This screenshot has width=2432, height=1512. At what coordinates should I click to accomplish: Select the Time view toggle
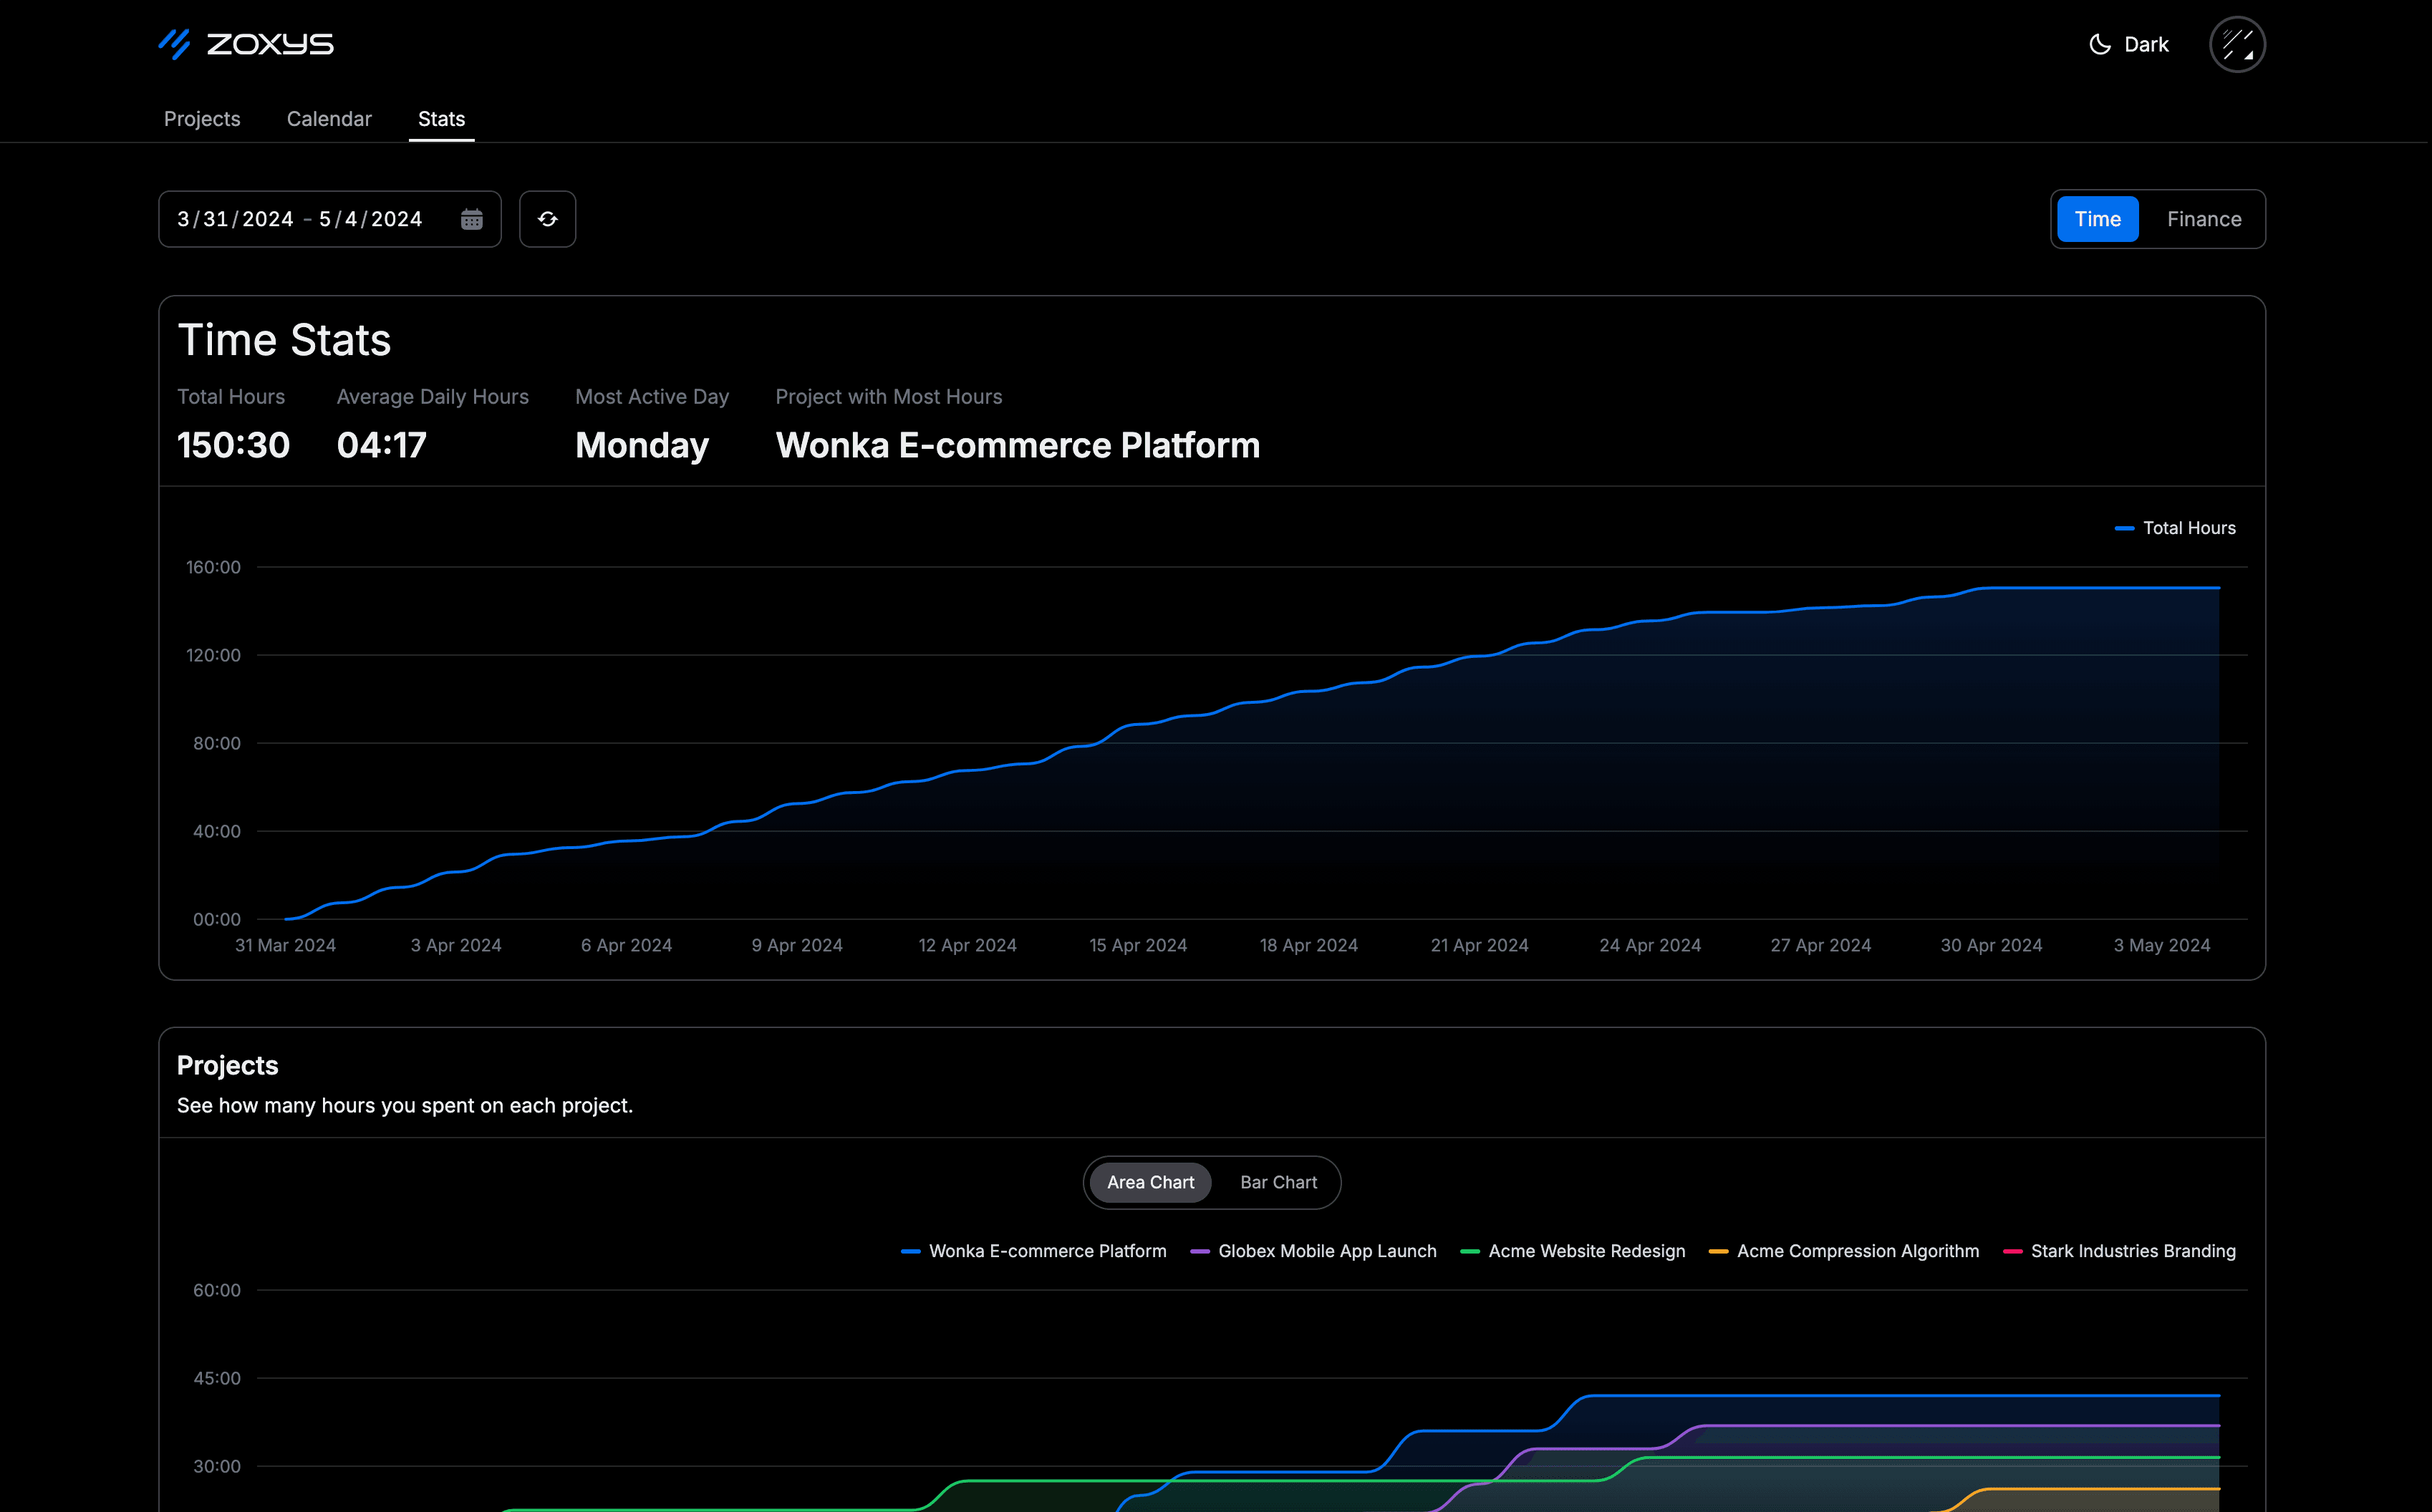pos(2097,219)
